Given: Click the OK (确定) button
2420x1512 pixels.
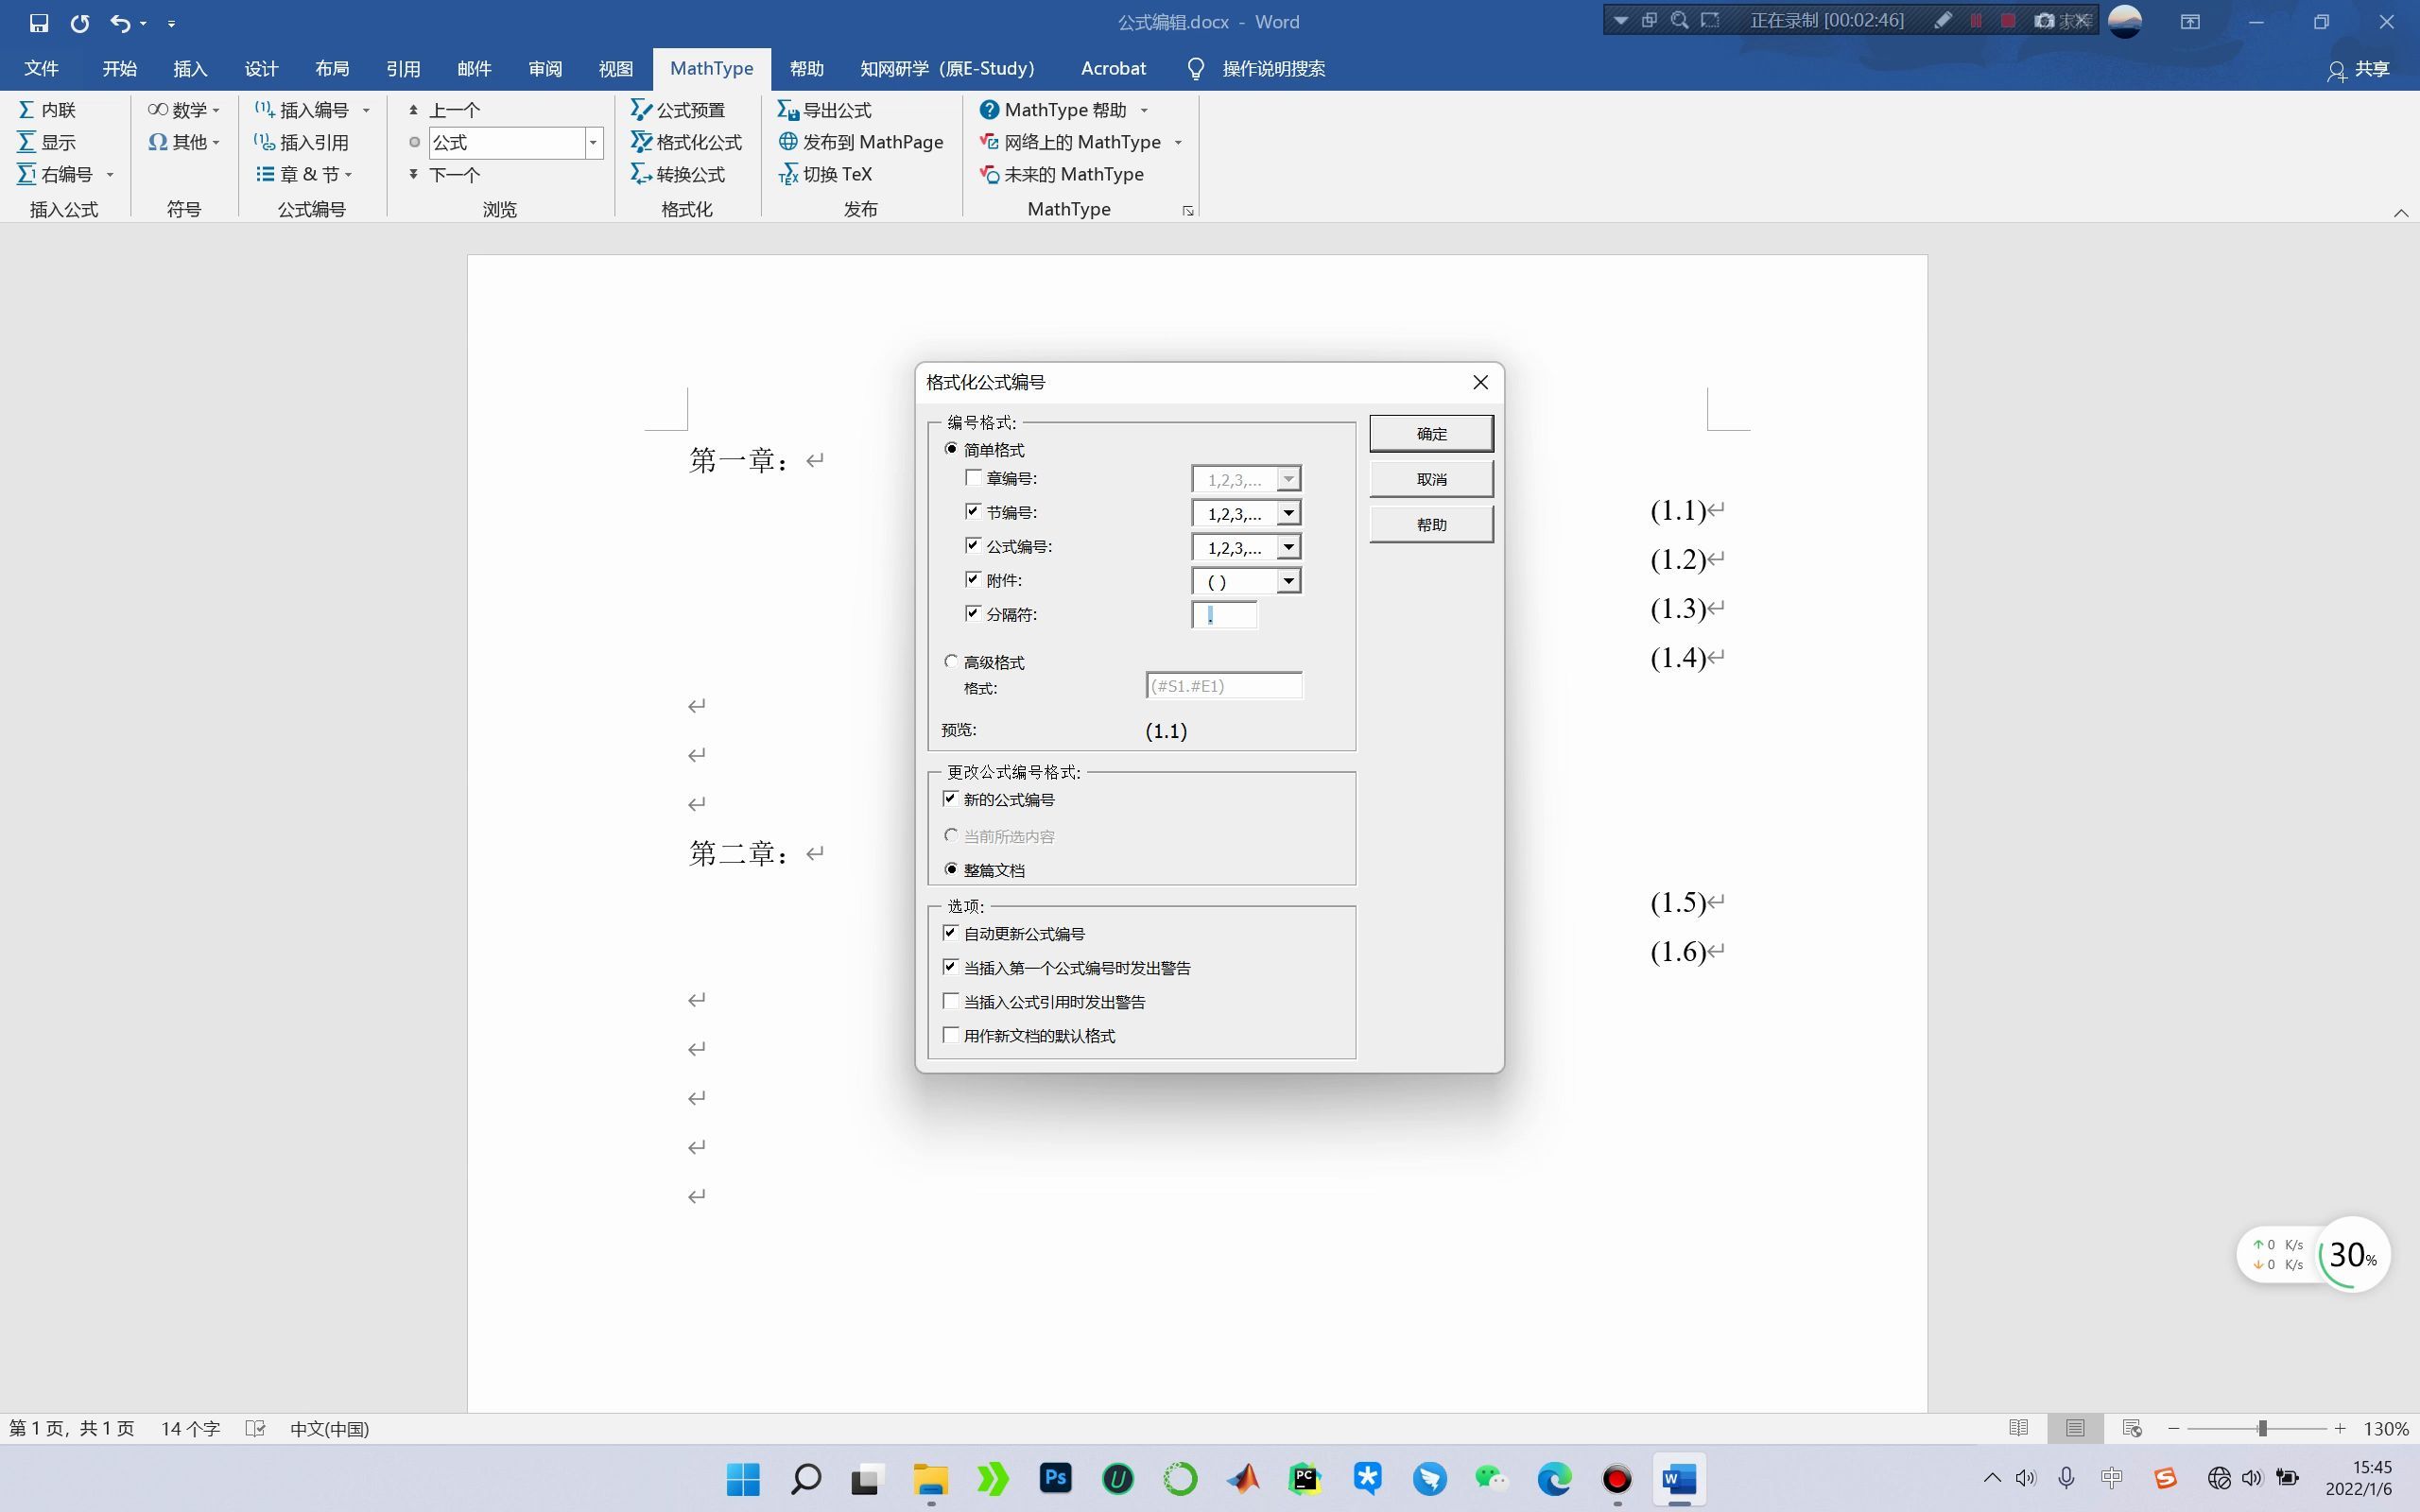Looking at the screenshot, I should [x=1431, y=434].
